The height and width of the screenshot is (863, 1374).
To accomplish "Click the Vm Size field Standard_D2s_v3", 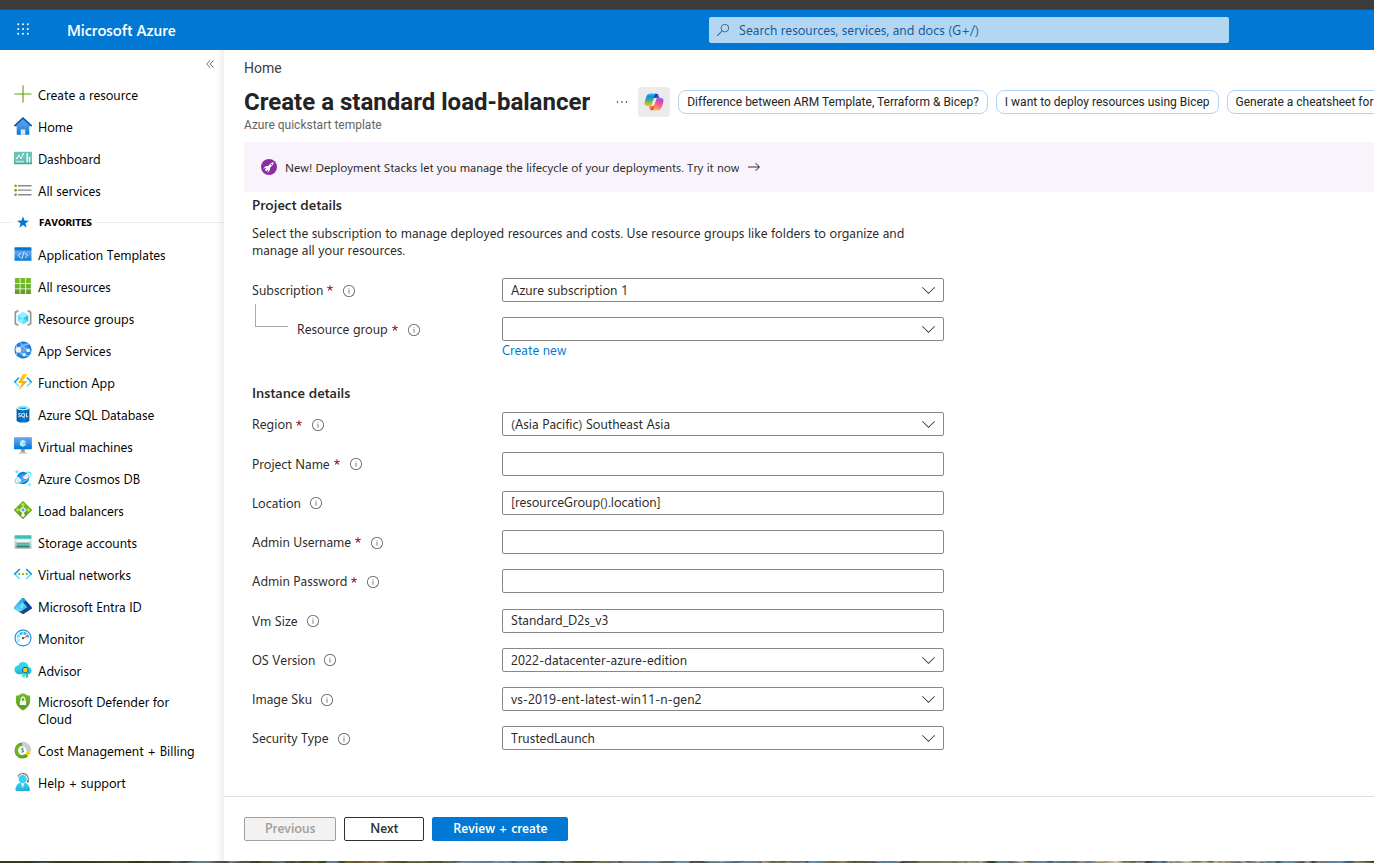I will click(x=723, y=621).
